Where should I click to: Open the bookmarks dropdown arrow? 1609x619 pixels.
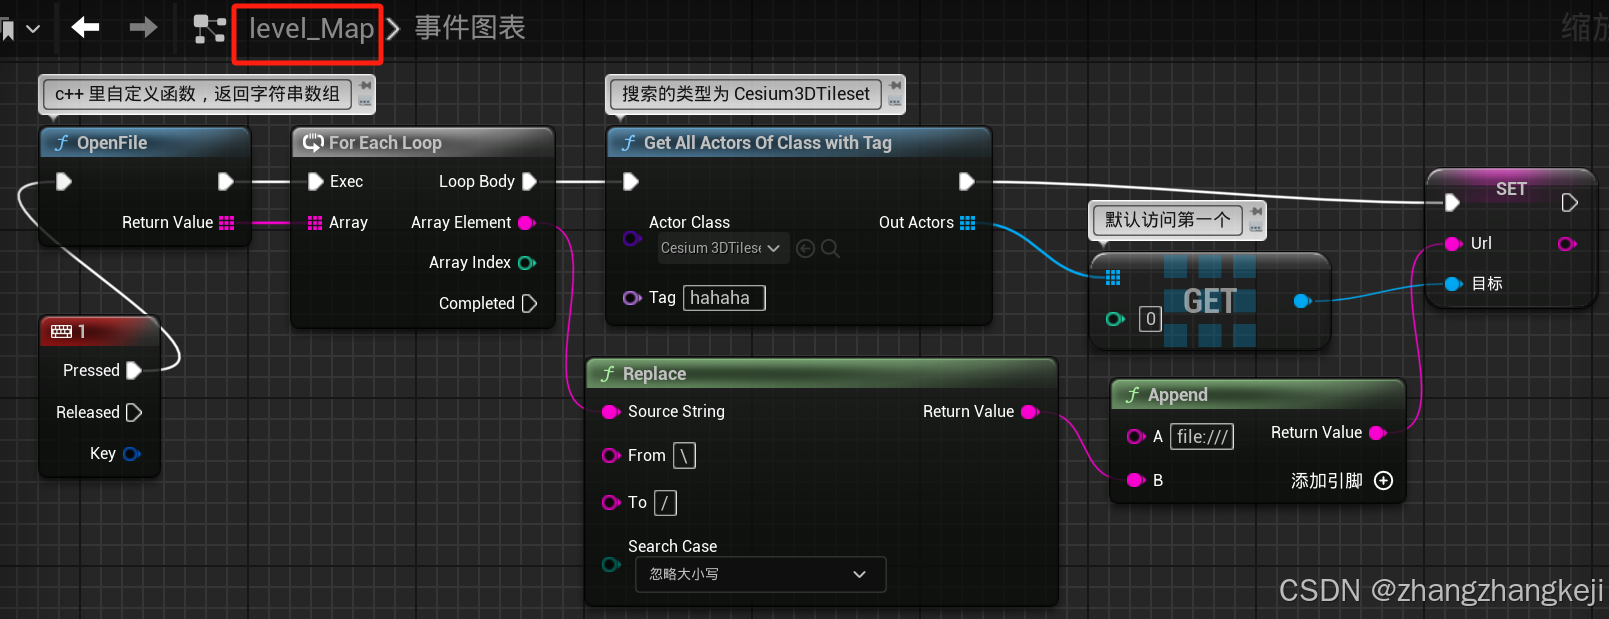tap(33, 29)
